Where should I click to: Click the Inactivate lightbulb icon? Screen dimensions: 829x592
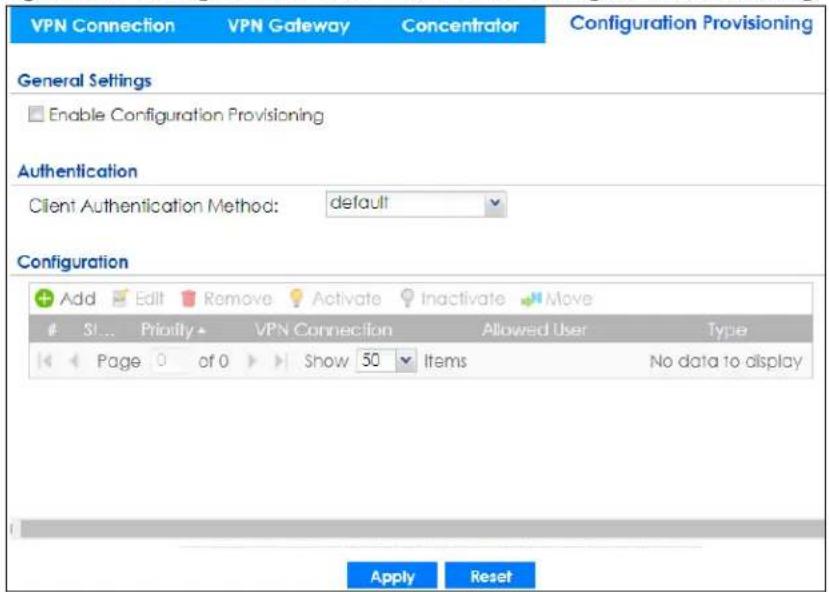pos(407,299)
